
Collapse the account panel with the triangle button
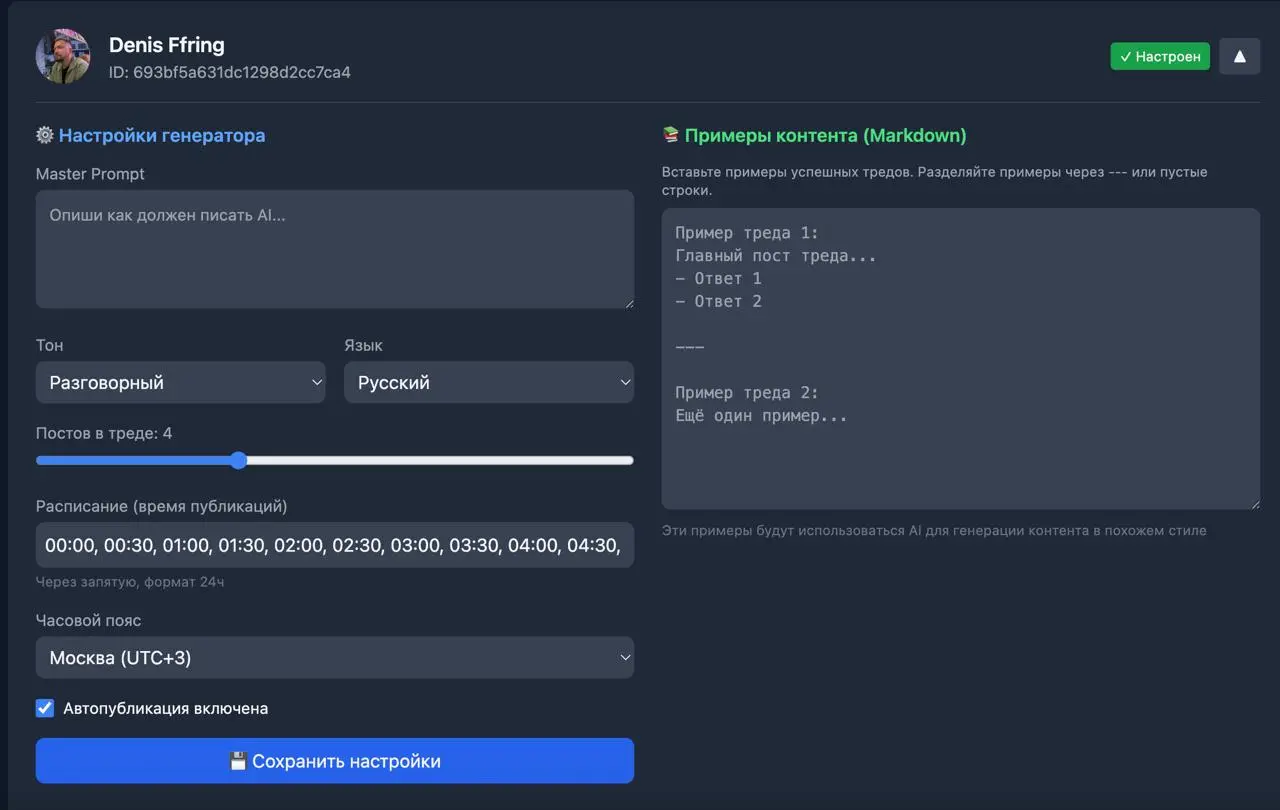click(x=1240, y=56)
